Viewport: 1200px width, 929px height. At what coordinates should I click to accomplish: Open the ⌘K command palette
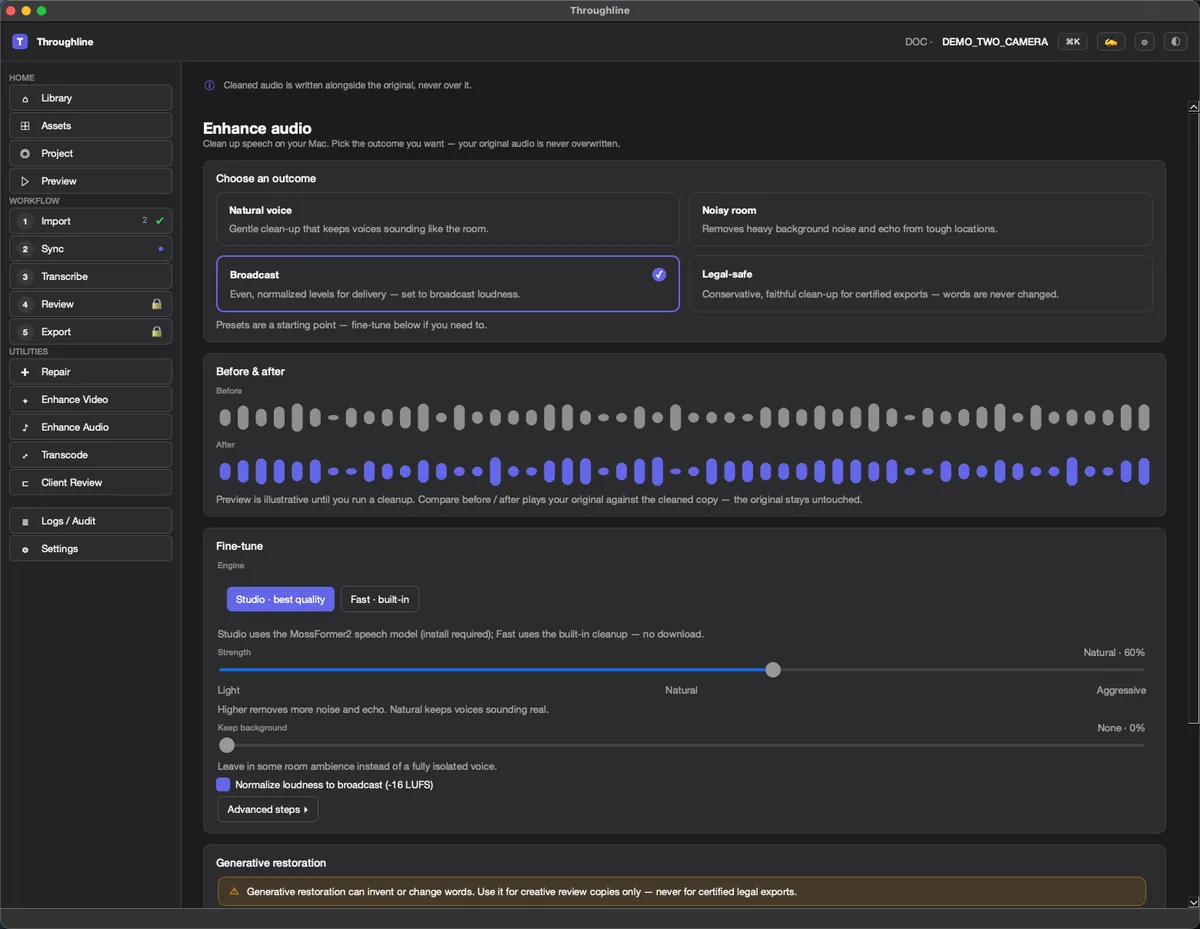1073,42
